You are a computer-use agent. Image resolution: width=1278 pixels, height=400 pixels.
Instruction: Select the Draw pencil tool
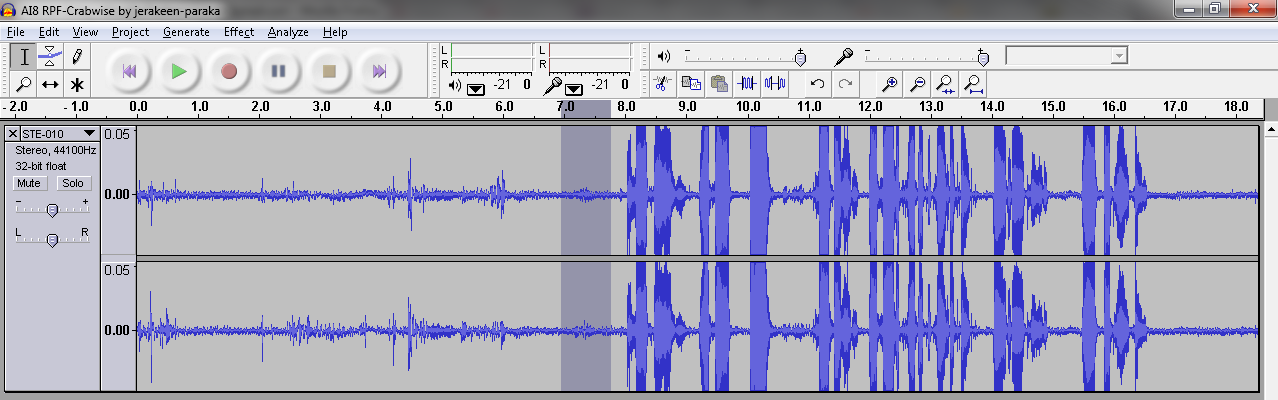[x=77, y=56]
